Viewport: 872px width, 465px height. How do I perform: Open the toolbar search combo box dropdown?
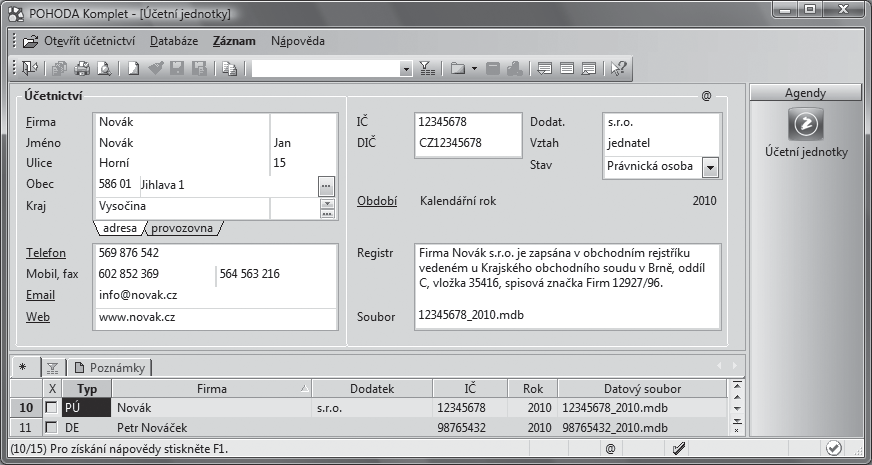click(x=406, y=69)
